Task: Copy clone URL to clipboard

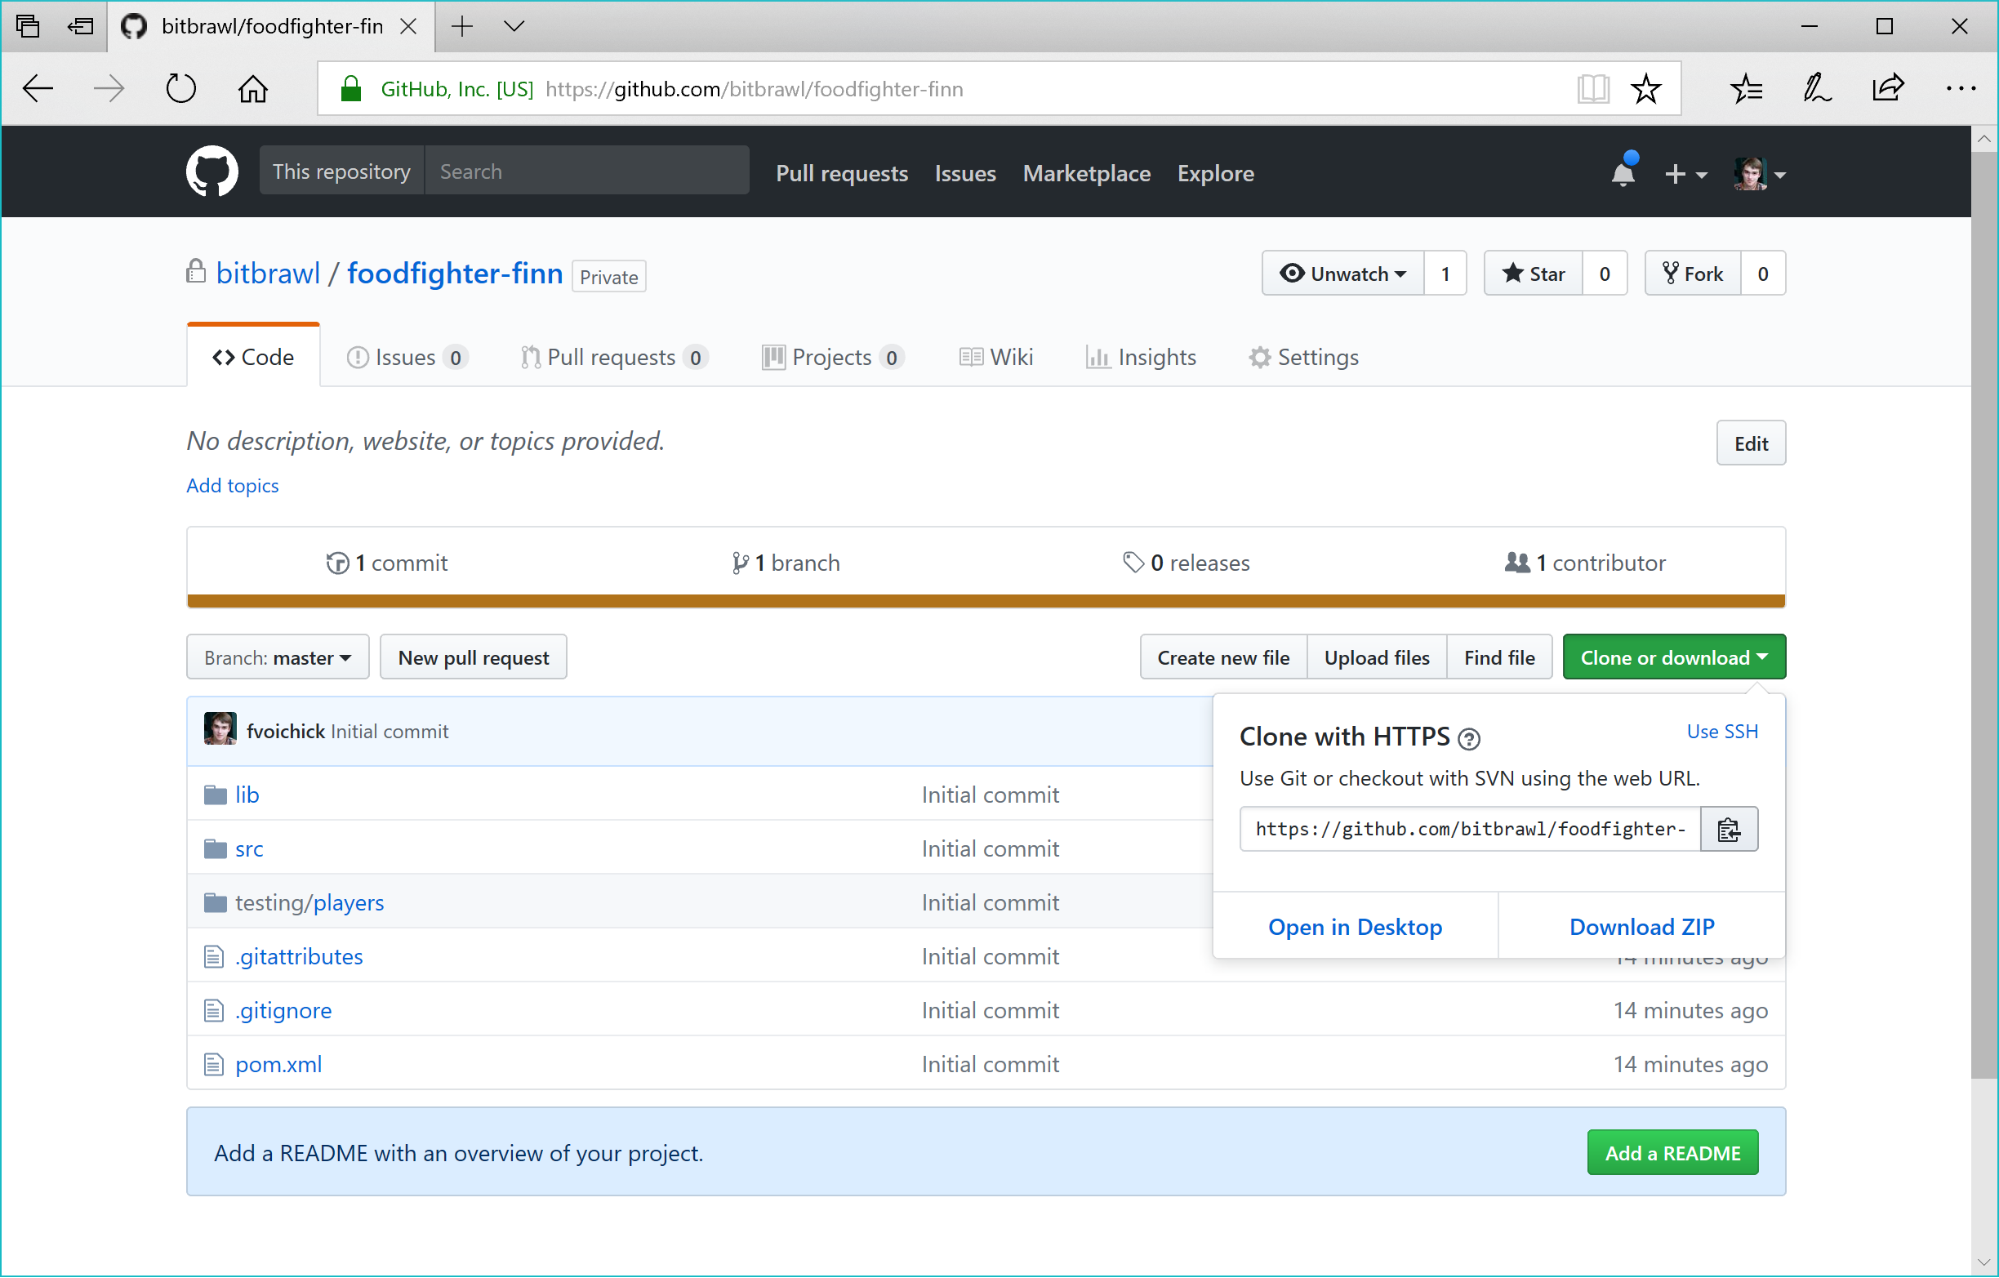Action: point(1729,829)
